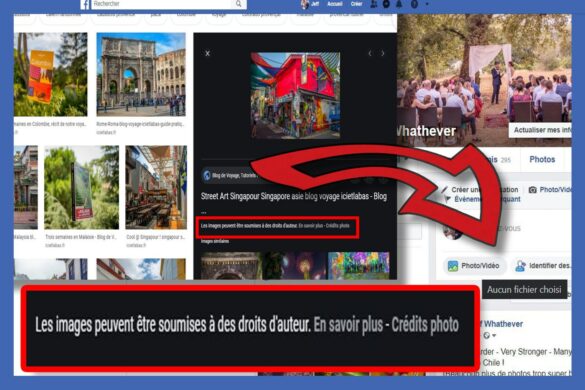Click Actualiser mes infos button on cover

(x=540, y=130)
